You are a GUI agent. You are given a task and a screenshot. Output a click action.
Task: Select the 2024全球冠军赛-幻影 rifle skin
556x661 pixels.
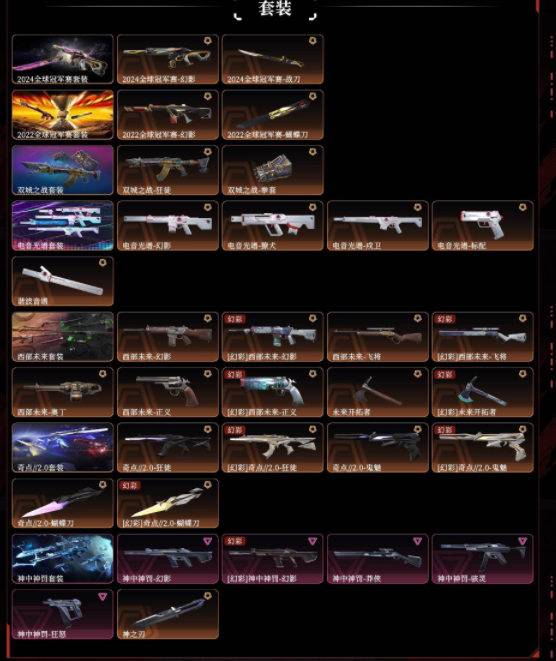168,59
